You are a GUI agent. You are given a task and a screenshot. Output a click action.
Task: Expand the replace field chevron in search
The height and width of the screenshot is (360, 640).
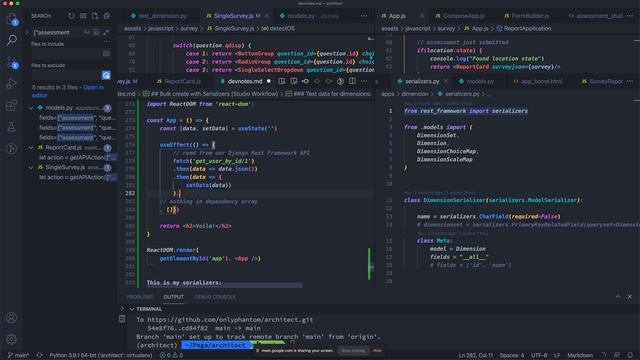point(27,32)
